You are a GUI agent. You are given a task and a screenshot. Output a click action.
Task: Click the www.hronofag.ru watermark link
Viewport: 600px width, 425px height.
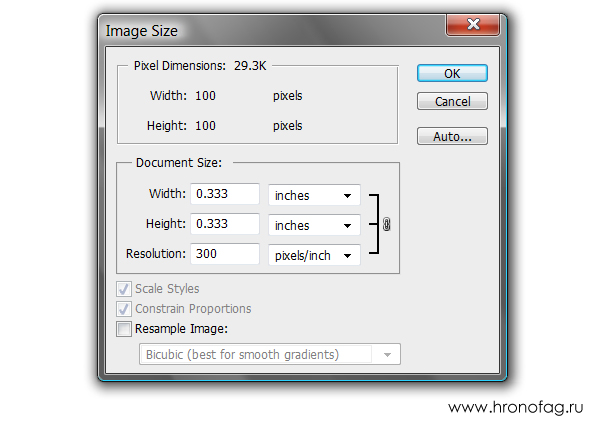(x=515, y=408)
